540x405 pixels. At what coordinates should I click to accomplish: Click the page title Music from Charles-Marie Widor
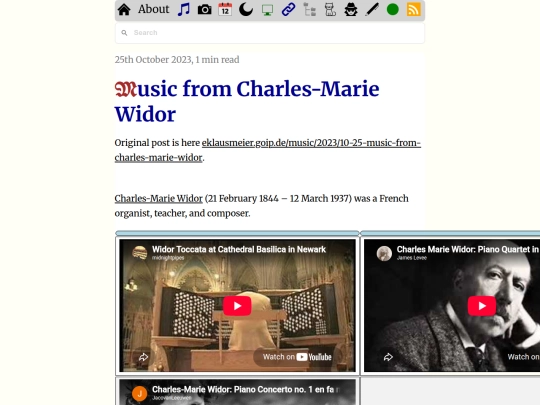pyautogui.click(x=247, y=102)
